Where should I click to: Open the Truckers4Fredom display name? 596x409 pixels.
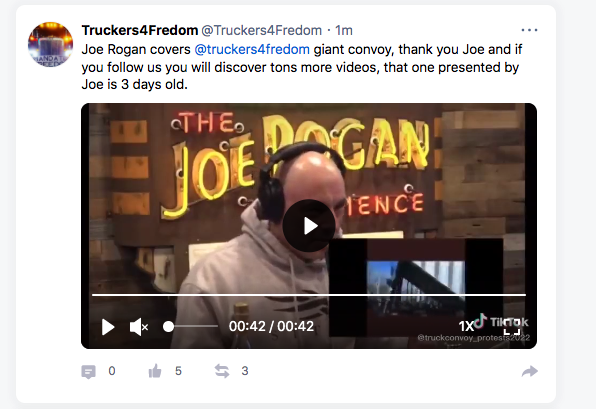tap(139, 30)
